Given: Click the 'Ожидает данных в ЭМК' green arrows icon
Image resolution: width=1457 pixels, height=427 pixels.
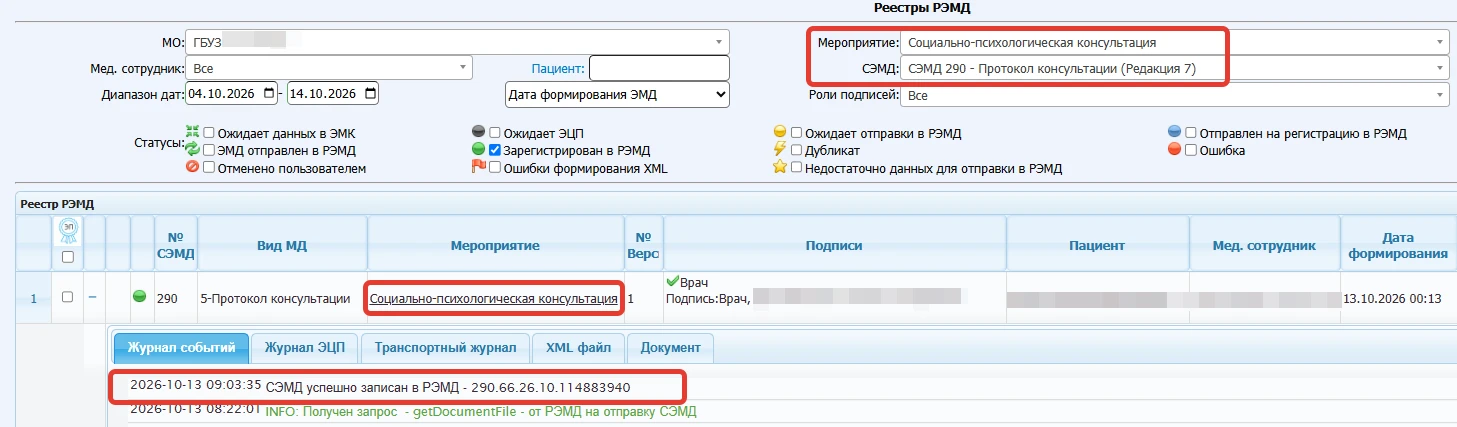Looking at the screenshot, I should 193,133.
